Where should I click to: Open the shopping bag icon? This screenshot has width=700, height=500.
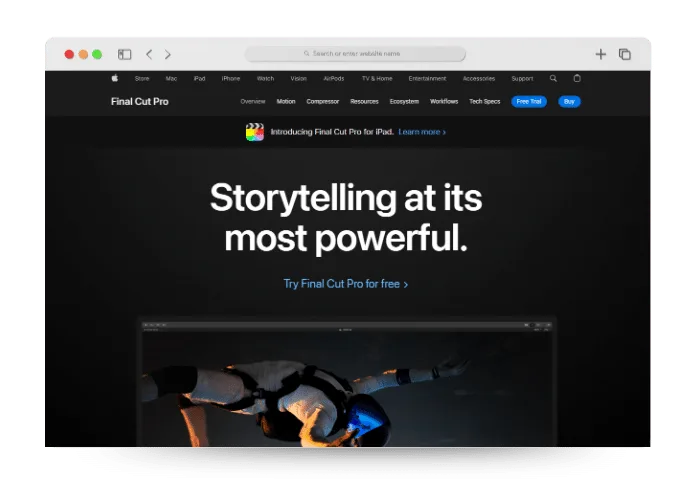[x=577, y=78]
